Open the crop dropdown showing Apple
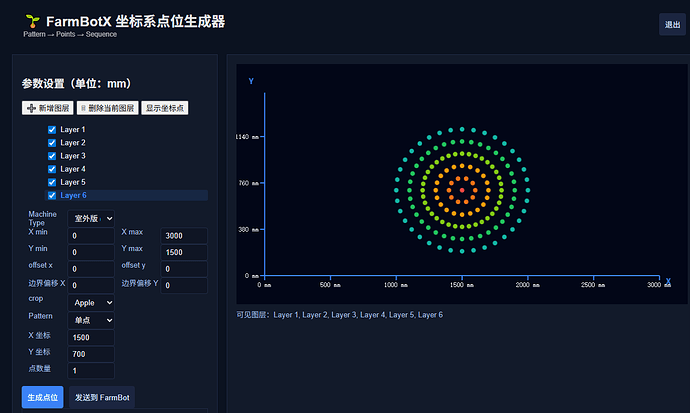 (x=94, y=301)
